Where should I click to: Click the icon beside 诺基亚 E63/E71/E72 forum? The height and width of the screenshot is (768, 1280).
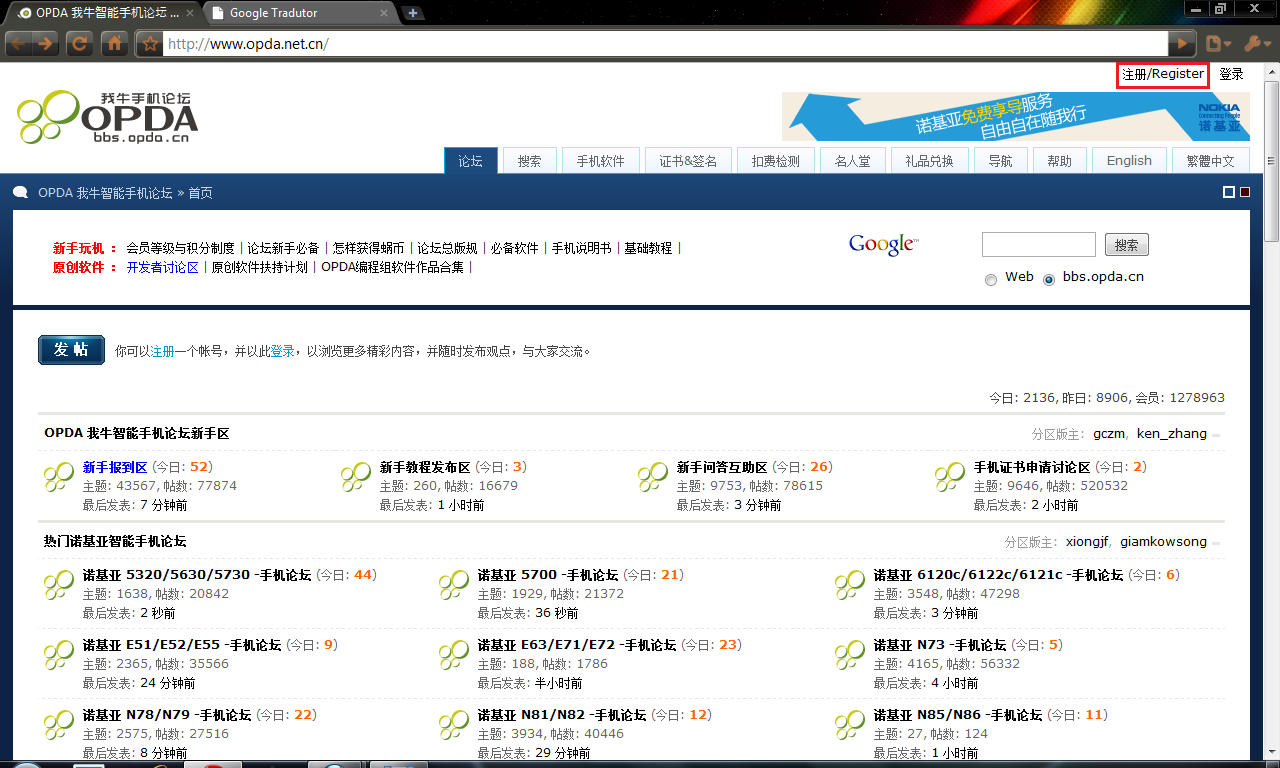(454, 655)
